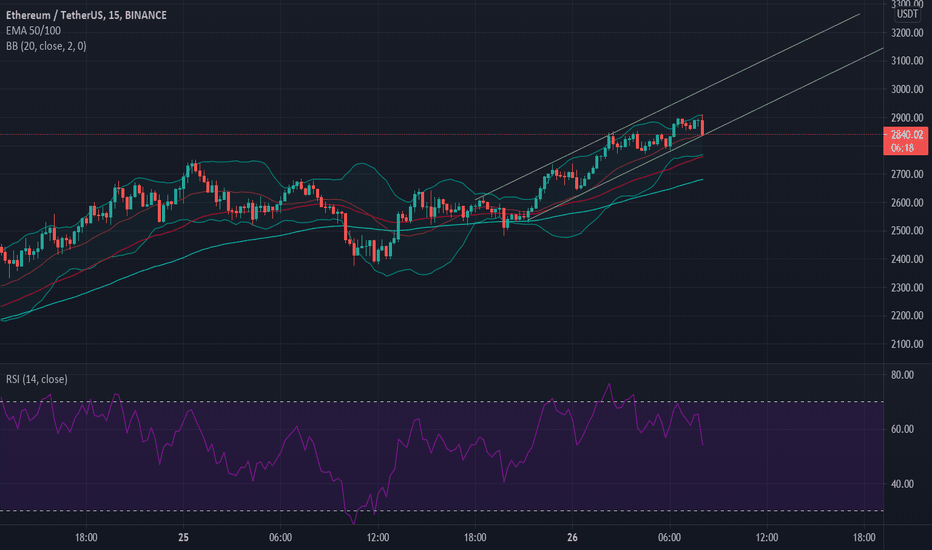
Task: Select the RSI (14, close) indicator label
Action: pyautogui.click(x=37, y=379)
